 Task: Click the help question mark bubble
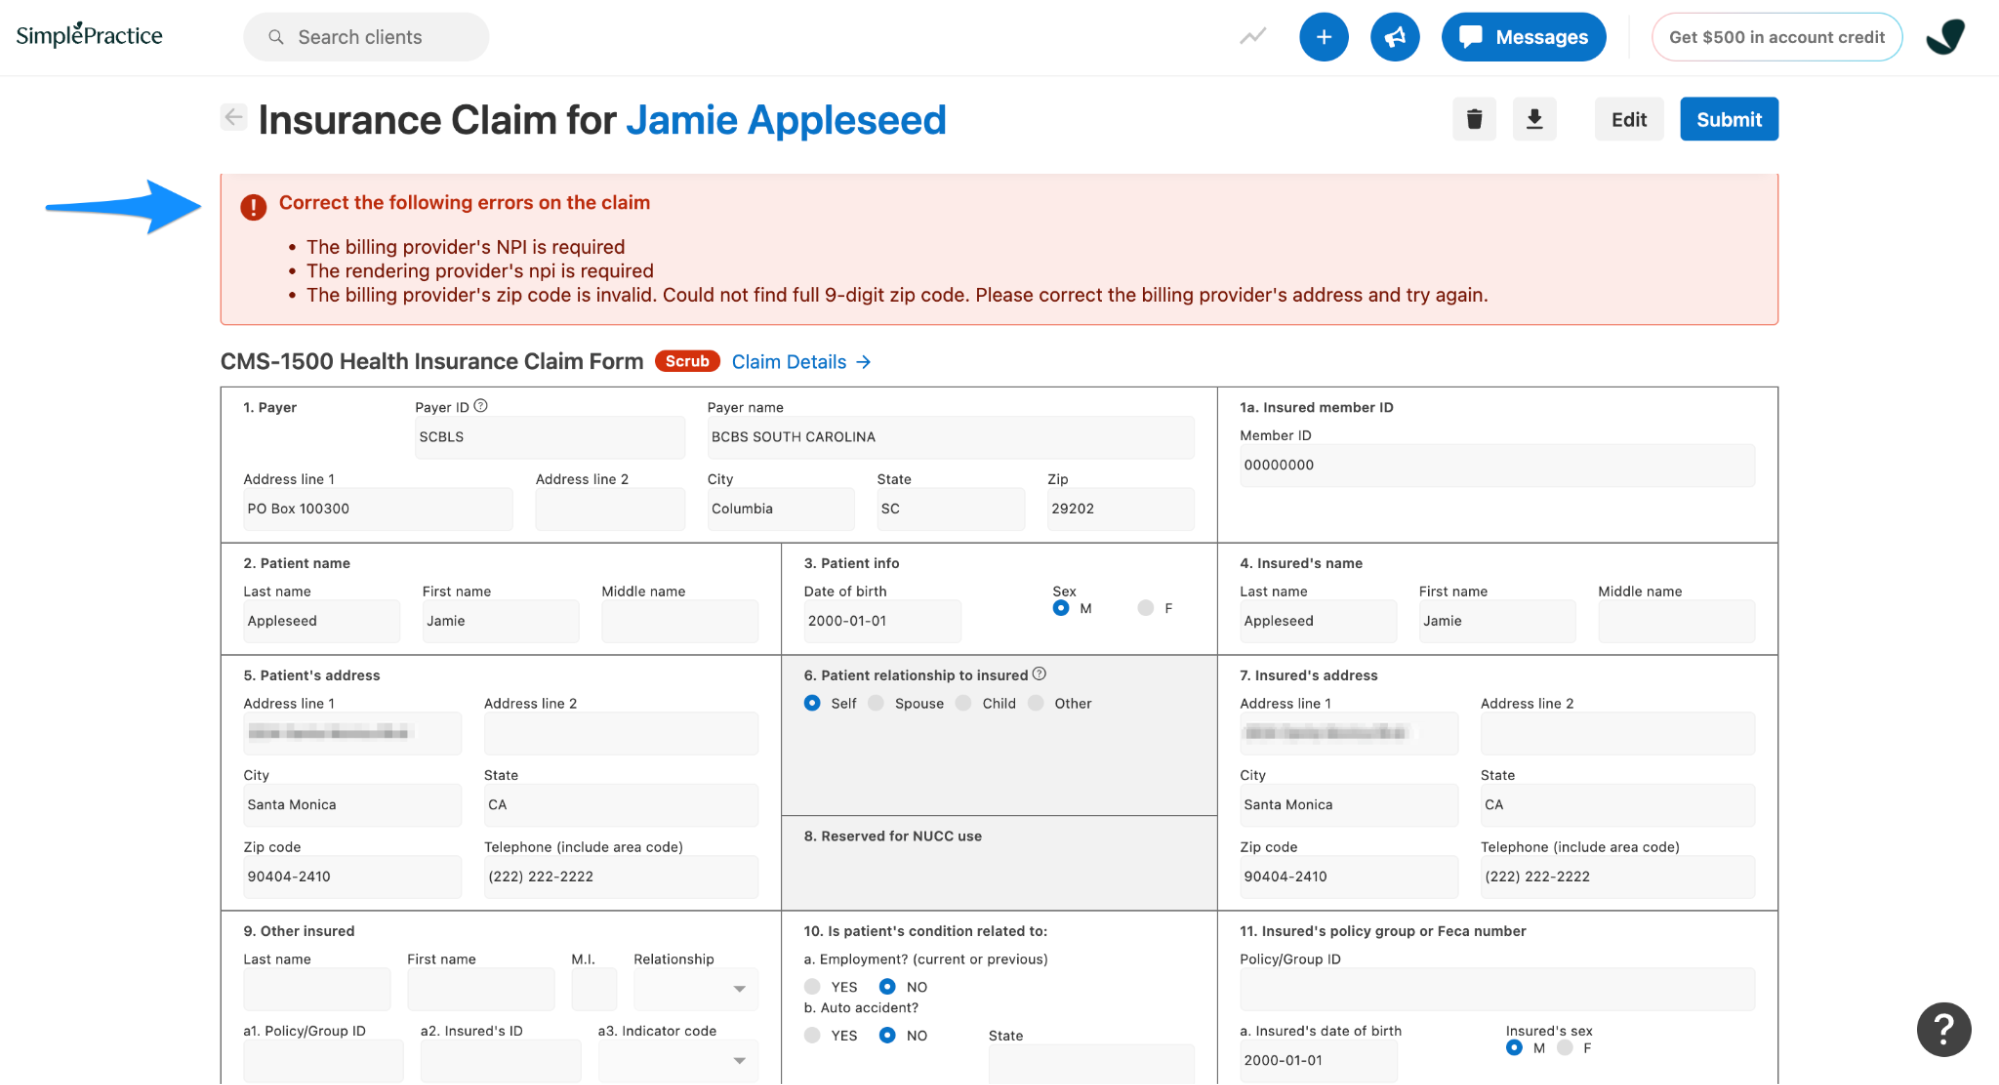click(x=1943, y=1028)
